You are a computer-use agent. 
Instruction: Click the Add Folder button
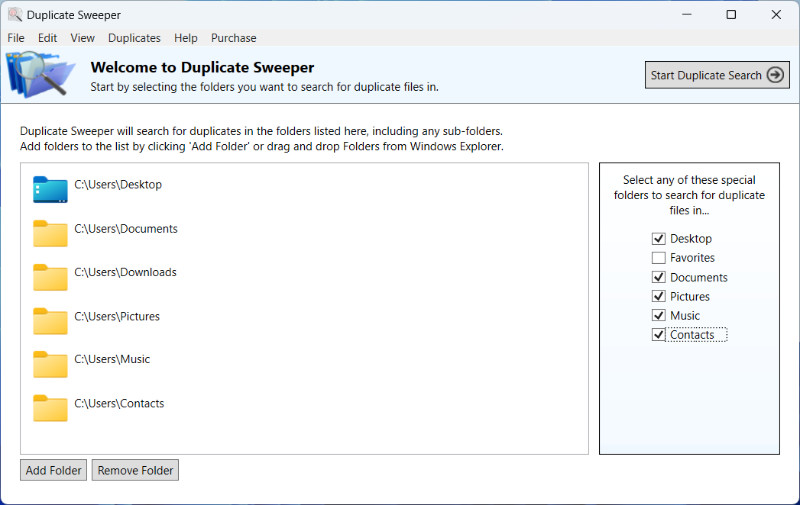click(x=54, y=470)
